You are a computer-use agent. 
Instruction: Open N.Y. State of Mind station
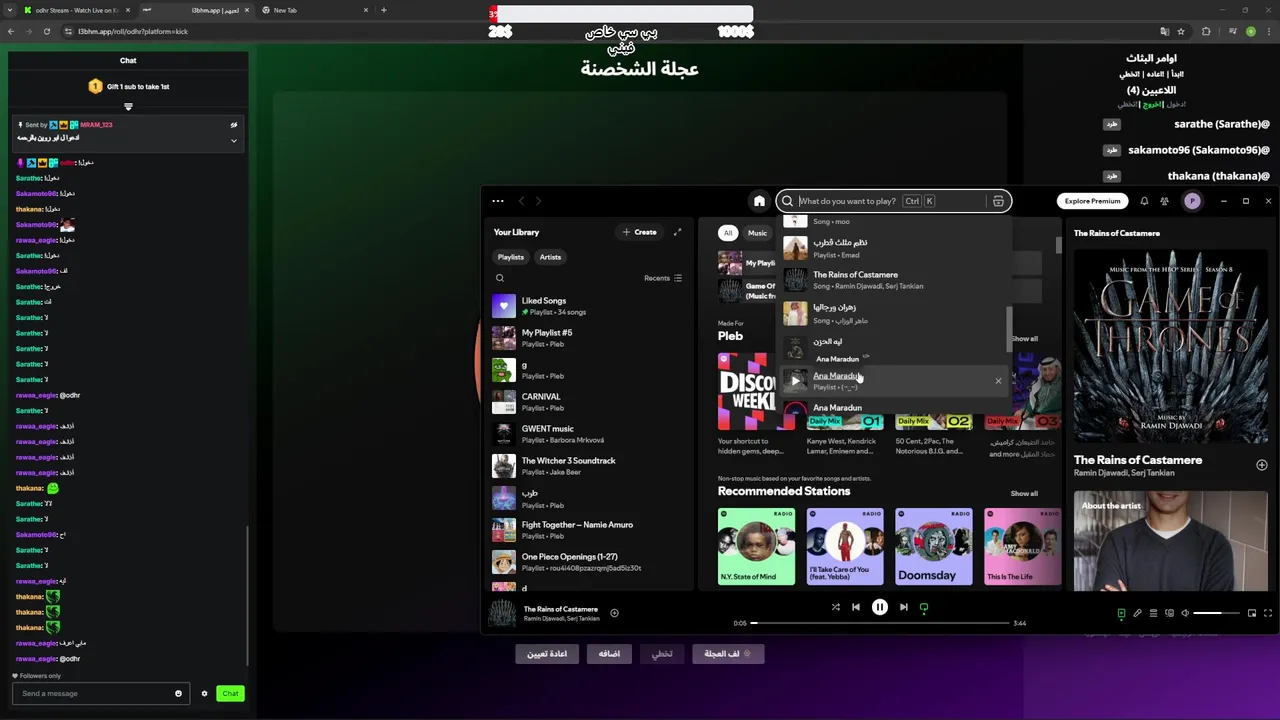[756, 546]
